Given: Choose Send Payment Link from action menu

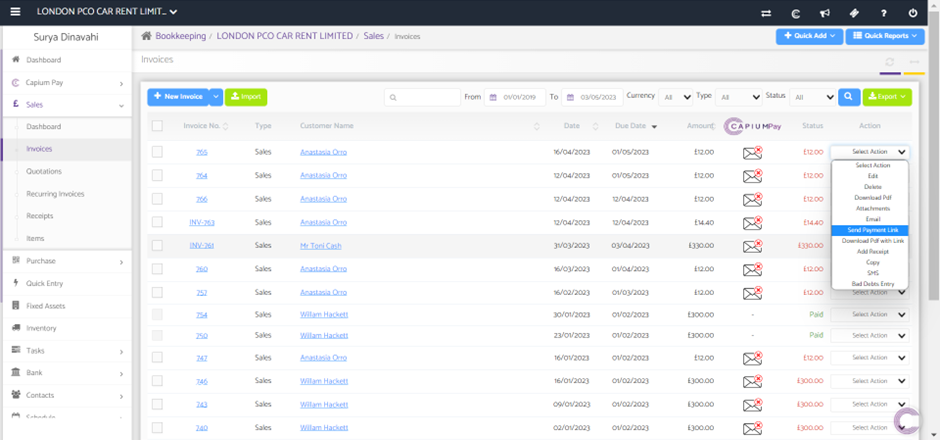Looking at the screenshot, I should pyautogui.click(x=869, y=230).
